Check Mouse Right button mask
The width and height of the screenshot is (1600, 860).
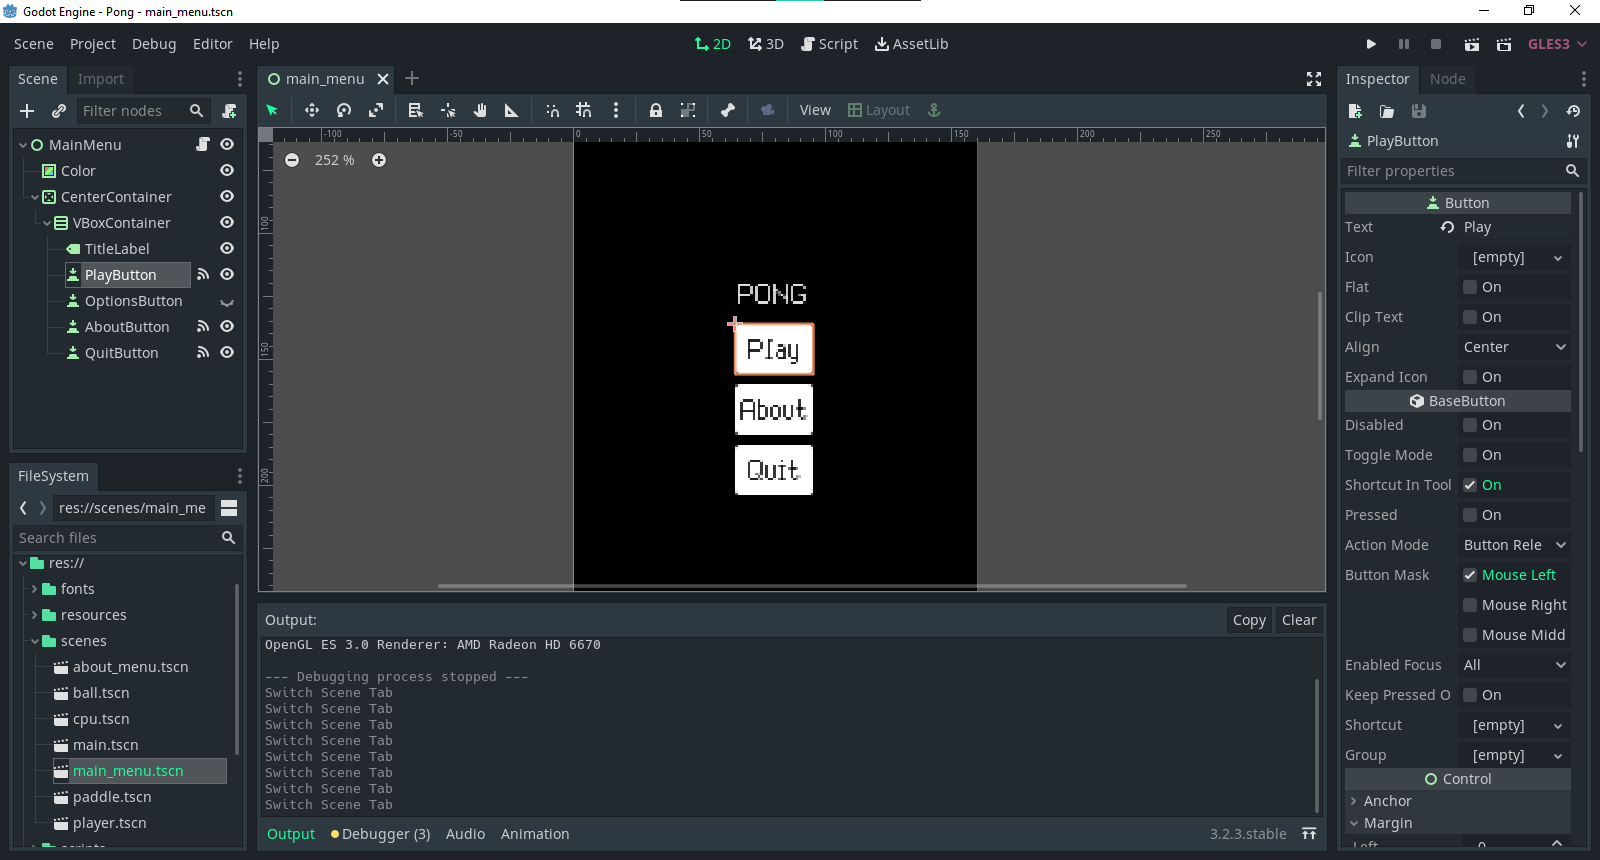point(1470,605)
